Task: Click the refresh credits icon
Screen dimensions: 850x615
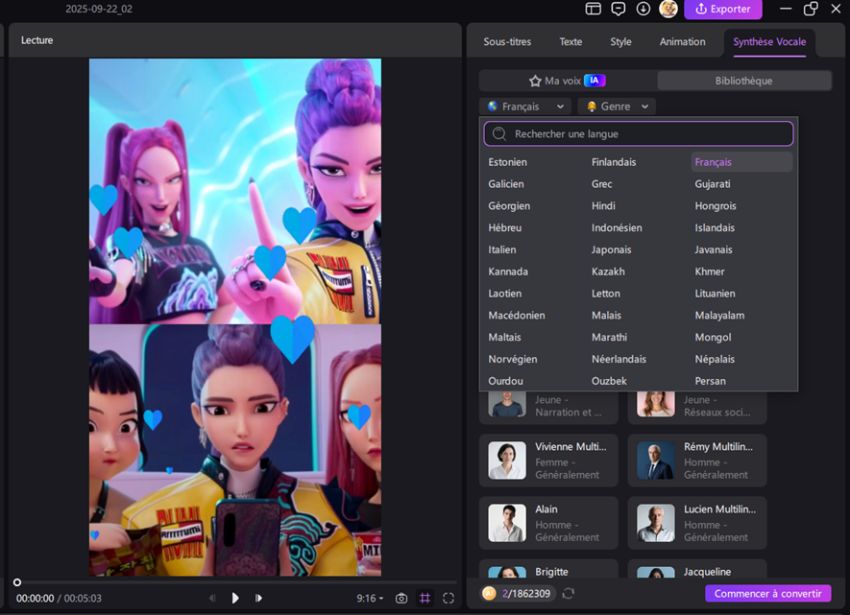Action: click(x=568, y=593)
